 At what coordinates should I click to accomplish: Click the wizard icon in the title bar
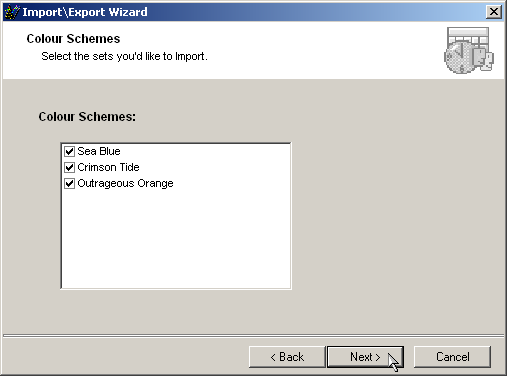tap(12, 12)
